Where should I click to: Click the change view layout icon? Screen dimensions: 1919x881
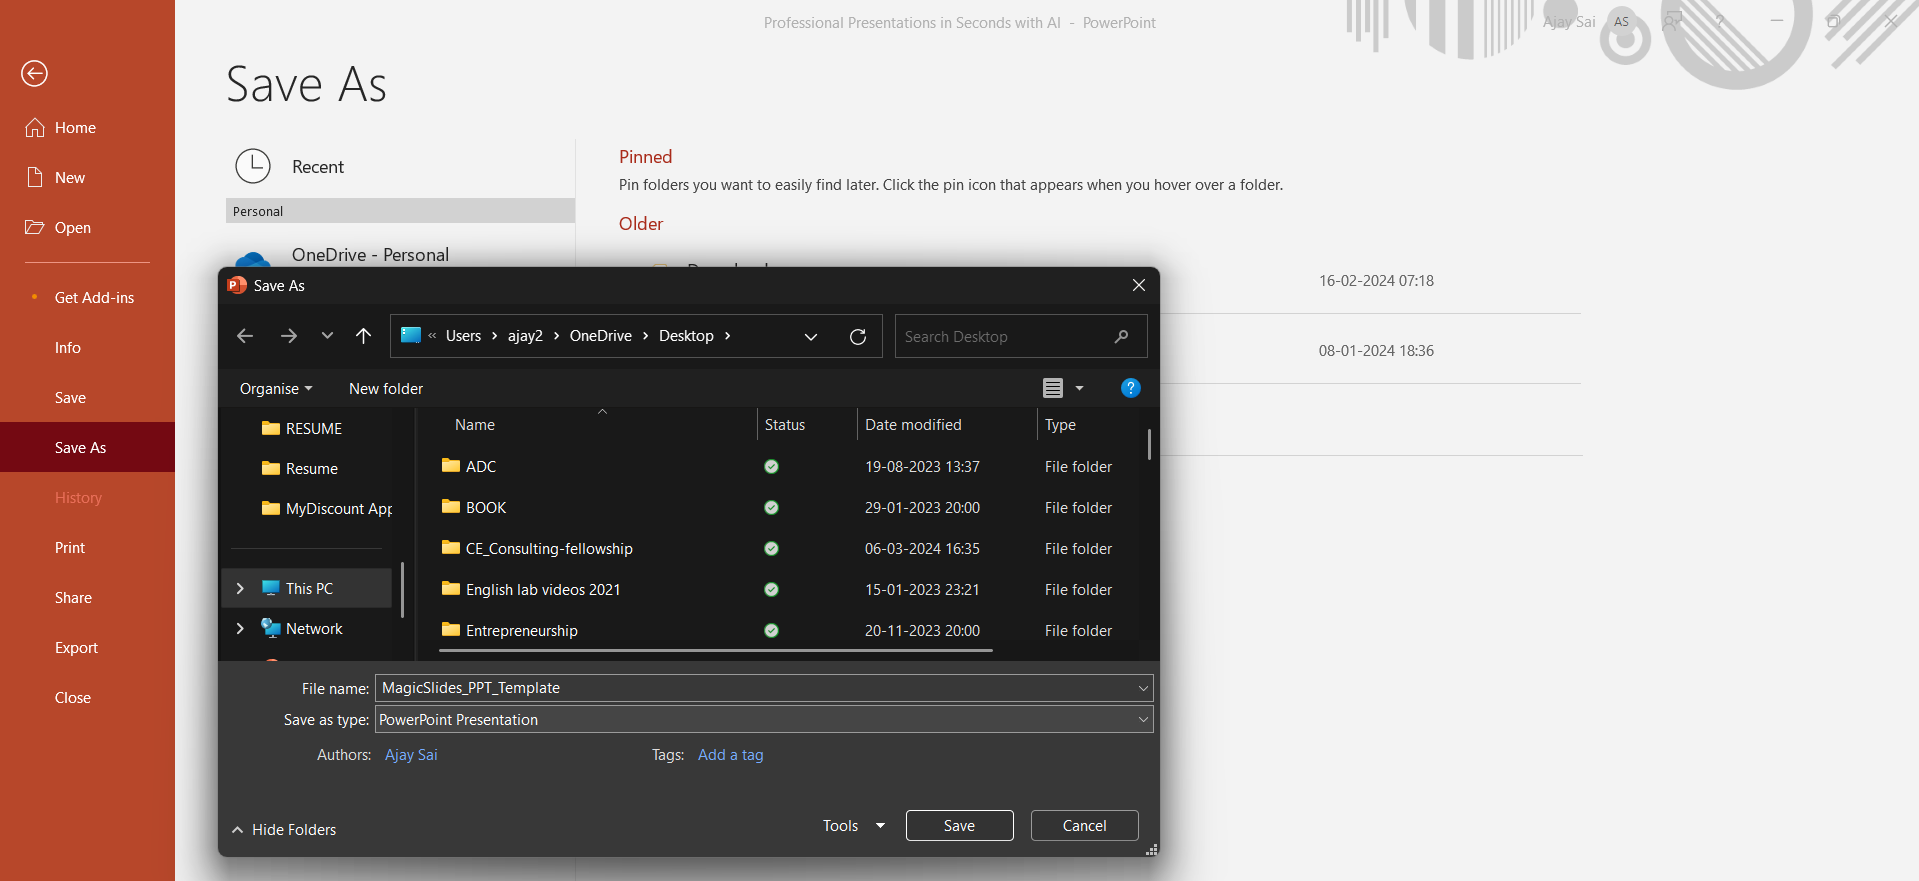[x=1053, y=388]
